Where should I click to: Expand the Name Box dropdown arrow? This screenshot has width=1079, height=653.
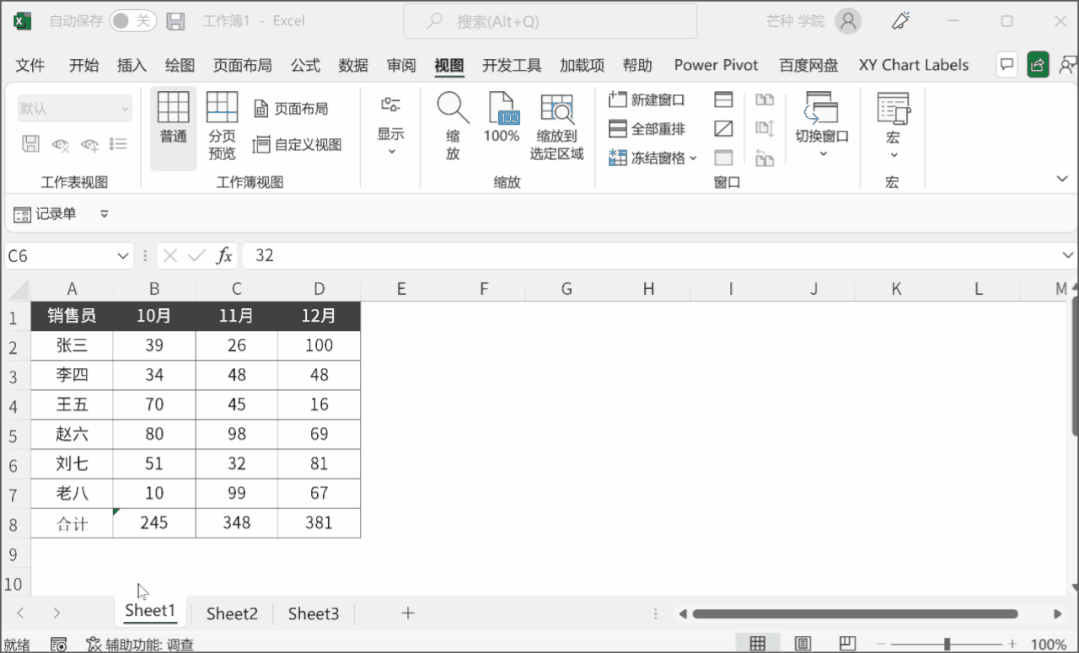click(x=123, y=256)
